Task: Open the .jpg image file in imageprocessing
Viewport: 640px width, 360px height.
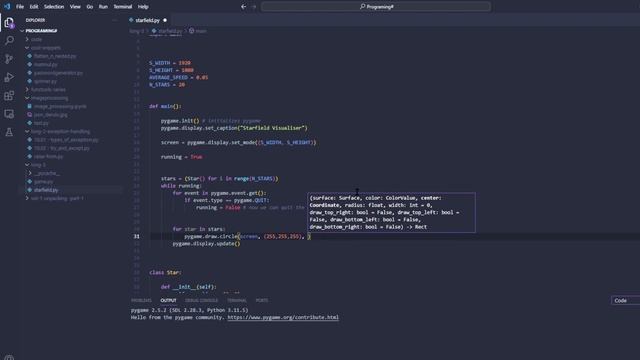Action: [x=51, y=115]
